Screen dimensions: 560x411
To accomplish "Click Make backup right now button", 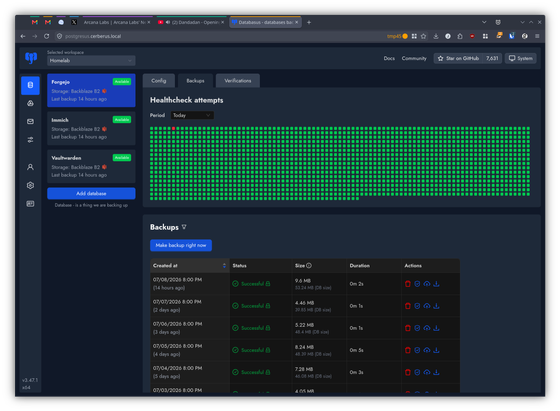I will pyautogui.click(x=181, y=245).
